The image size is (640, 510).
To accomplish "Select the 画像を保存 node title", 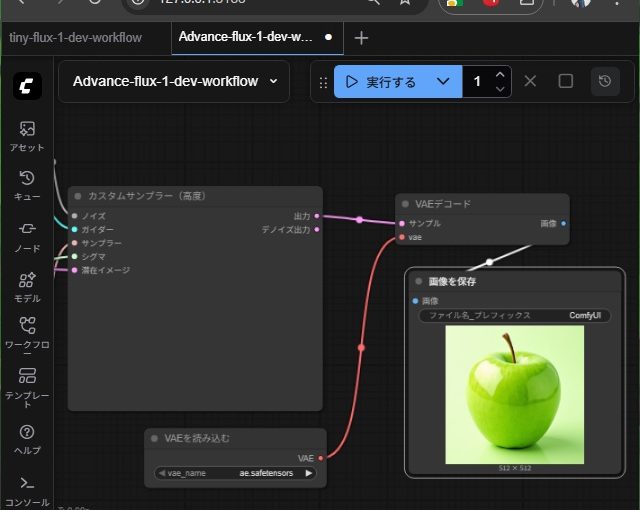I will pyautogui.click(x=452, y=282).
